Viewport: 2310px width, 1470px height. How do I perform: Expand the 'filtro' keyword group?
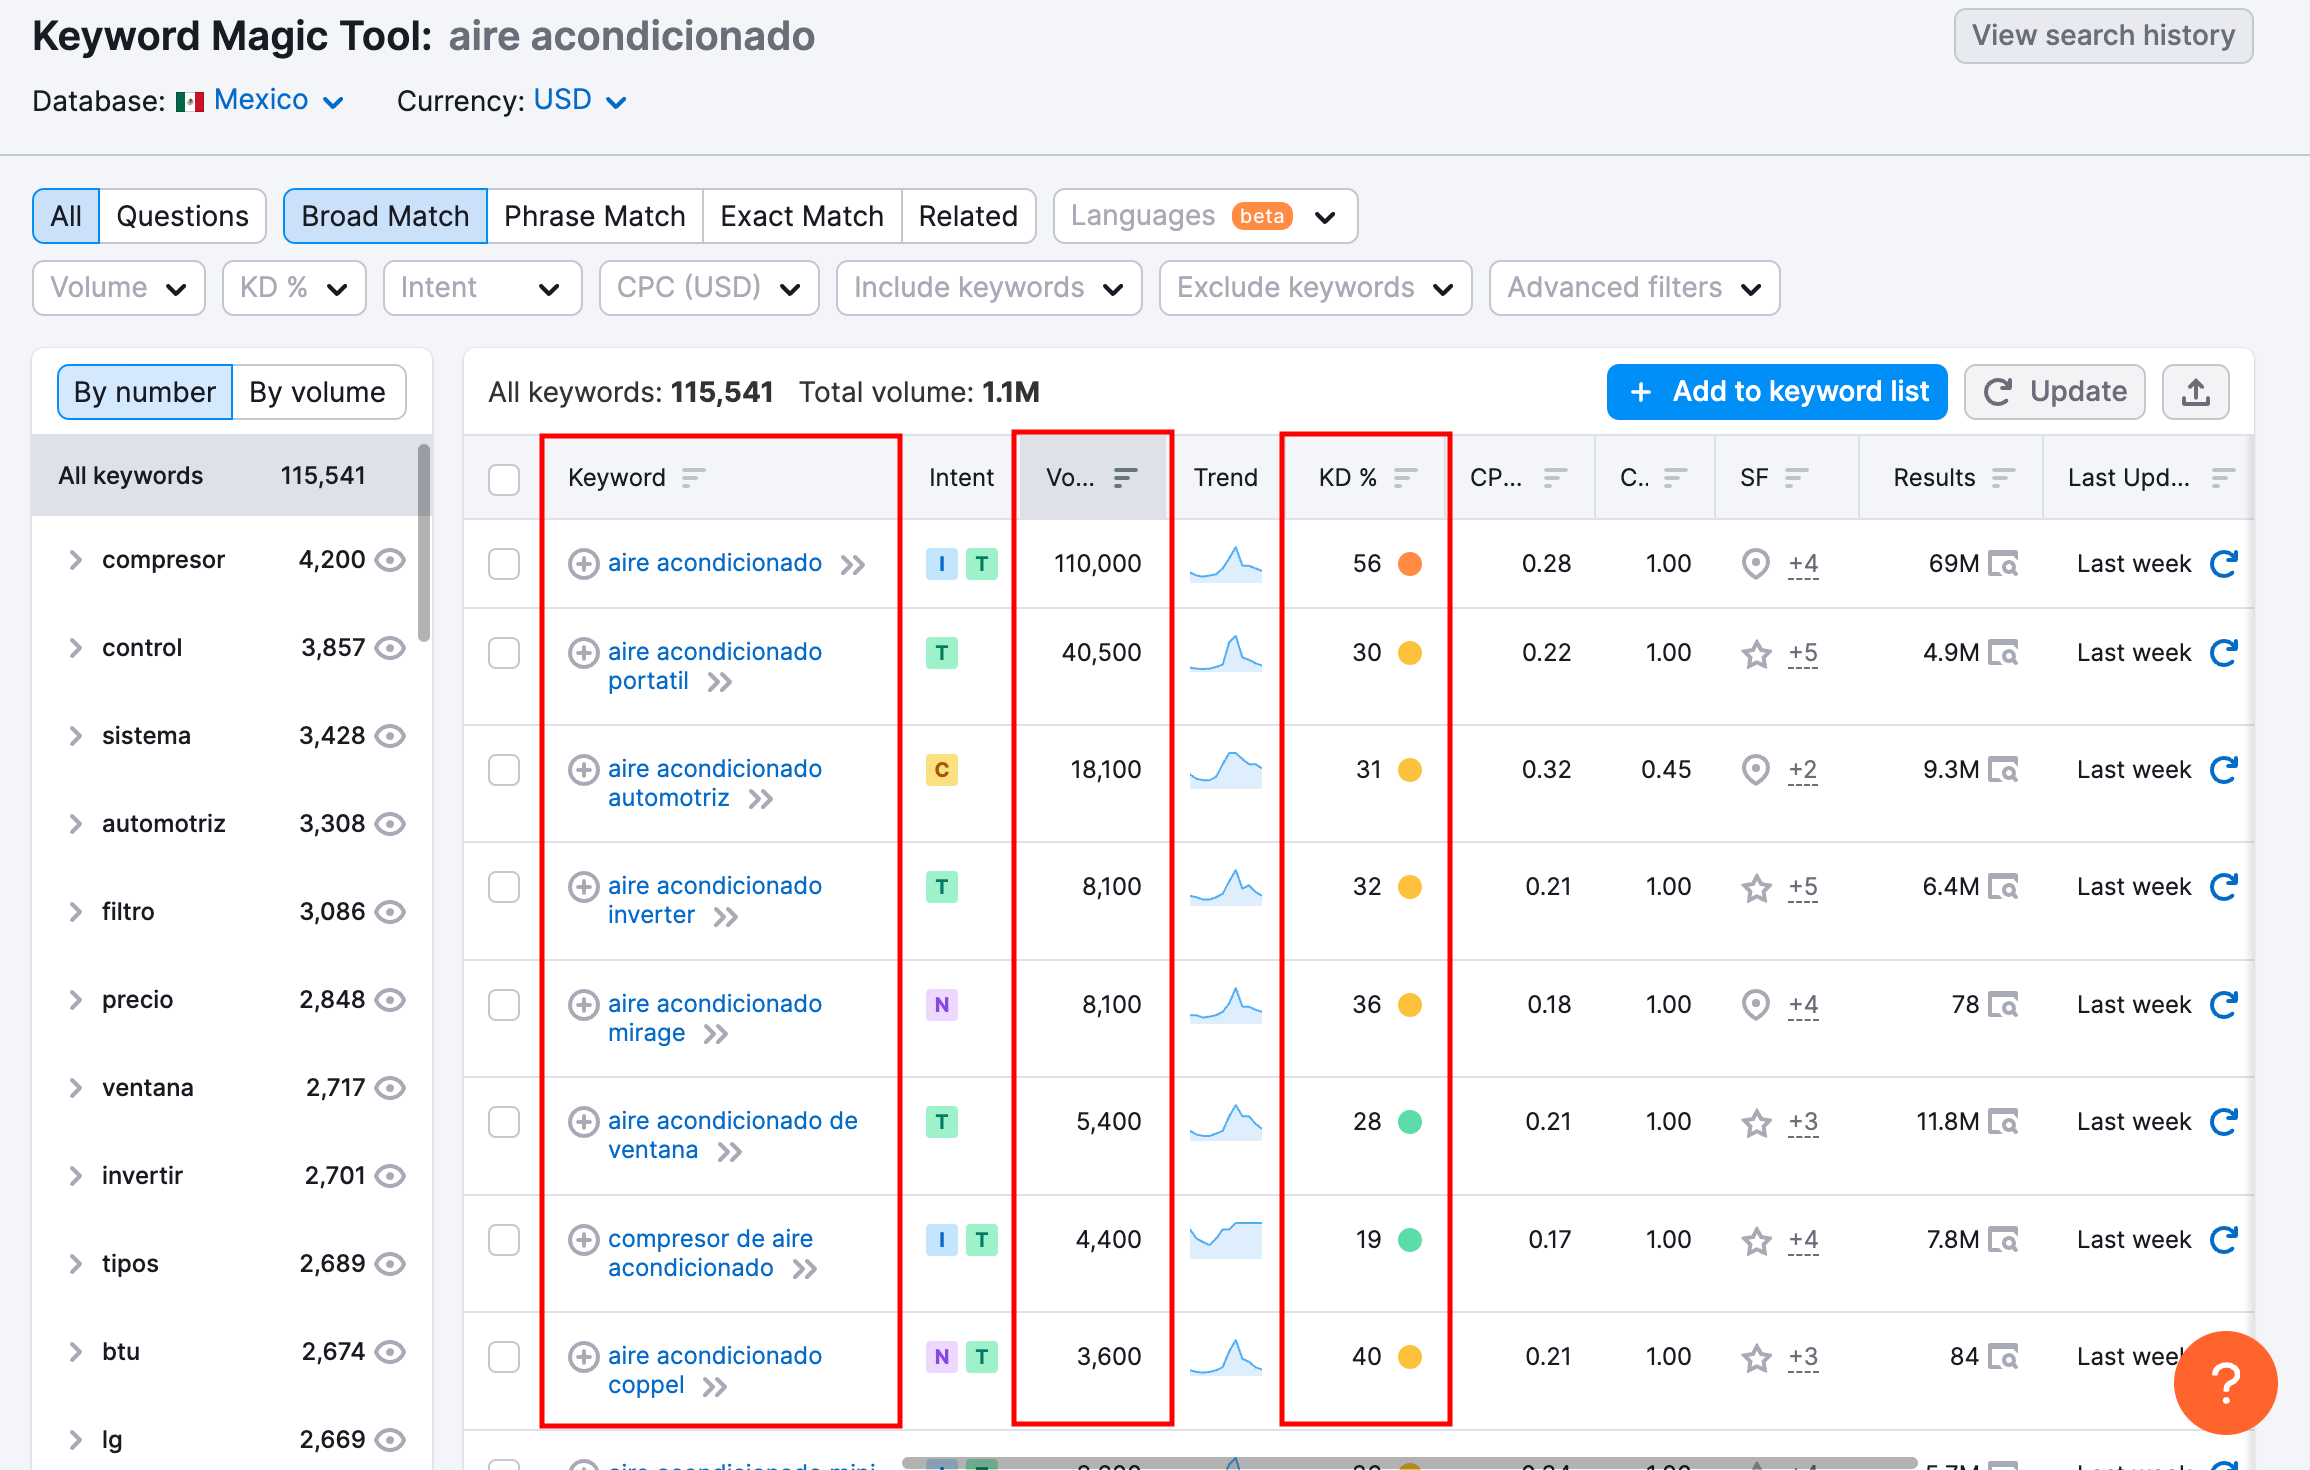(x=75, y=912)
